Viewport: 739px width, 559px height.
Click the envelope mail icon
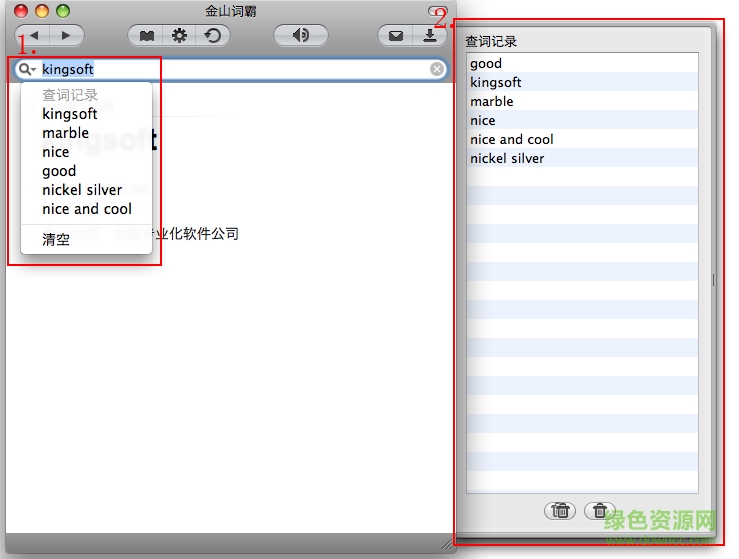(x=396, y=36)
